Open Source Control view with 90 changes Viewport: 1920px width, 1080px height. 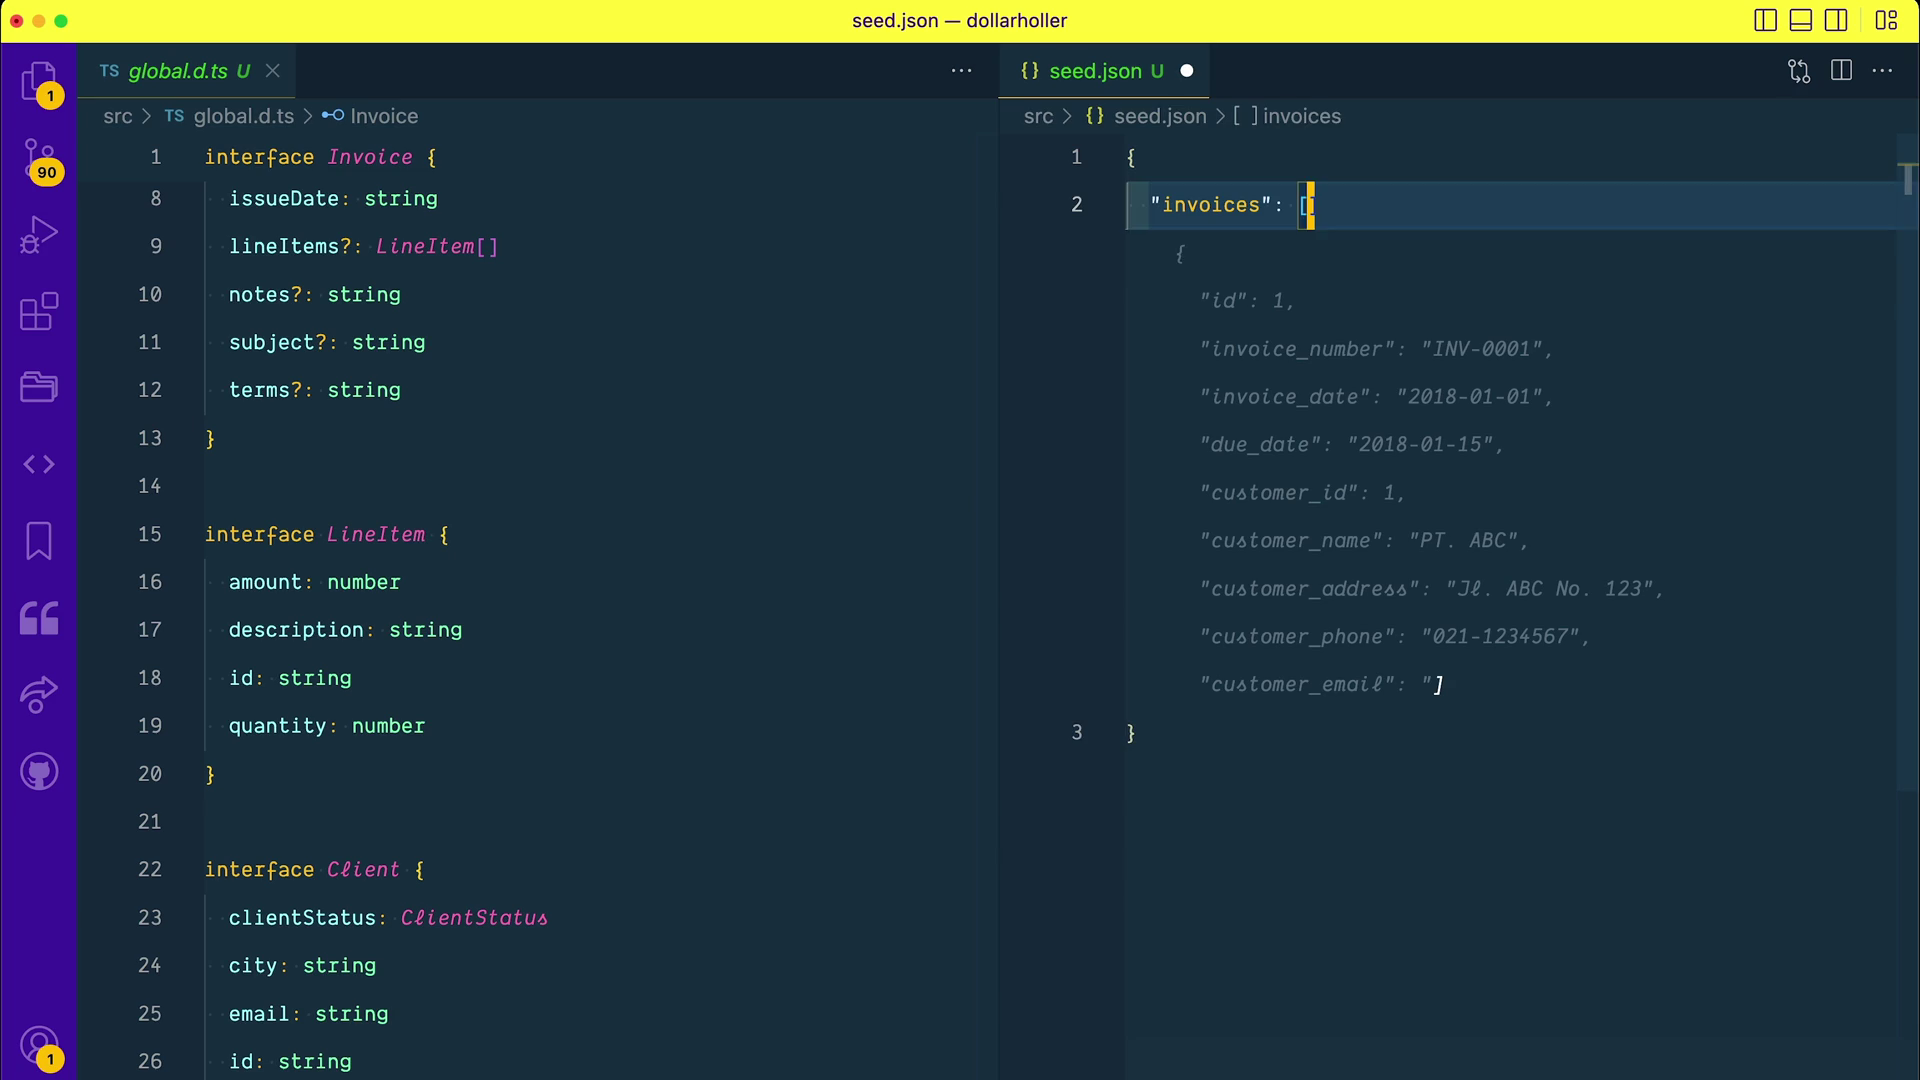tap(39, 160)
